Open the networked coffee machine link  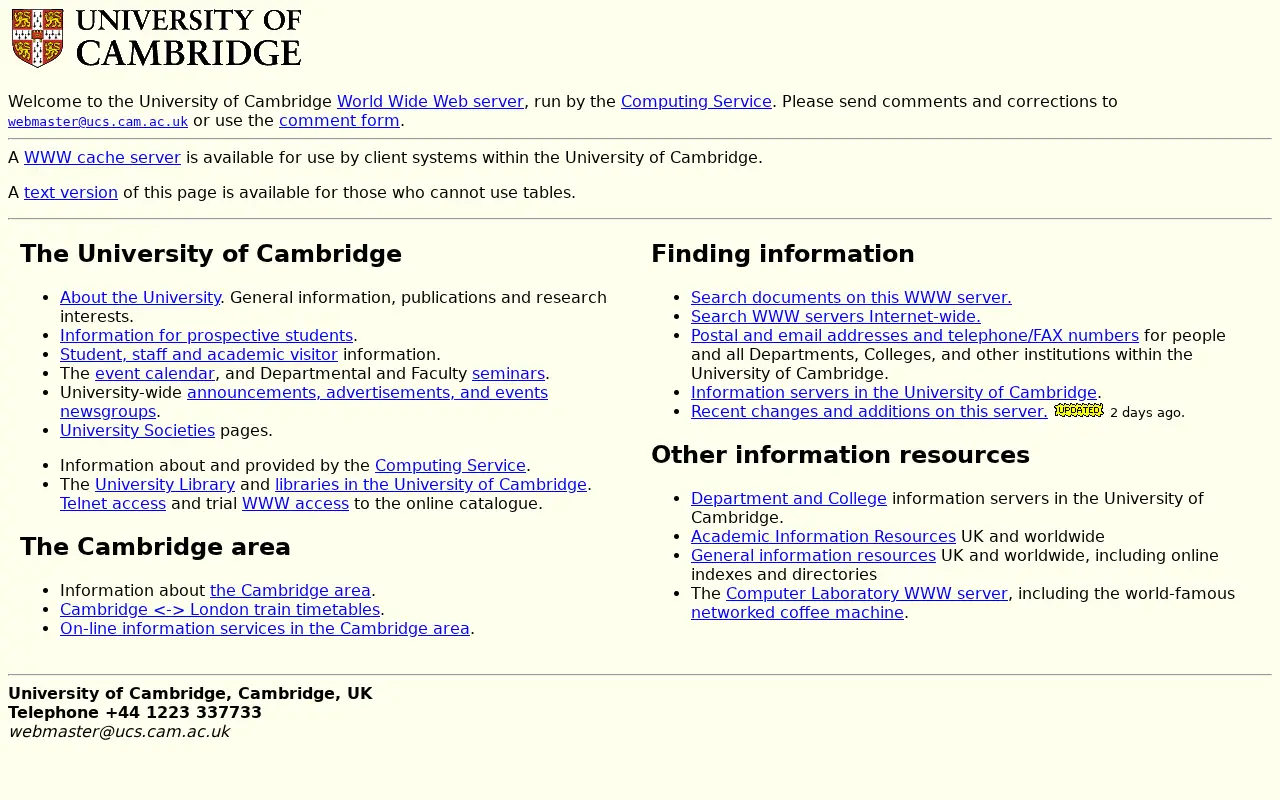coord(797,613)
